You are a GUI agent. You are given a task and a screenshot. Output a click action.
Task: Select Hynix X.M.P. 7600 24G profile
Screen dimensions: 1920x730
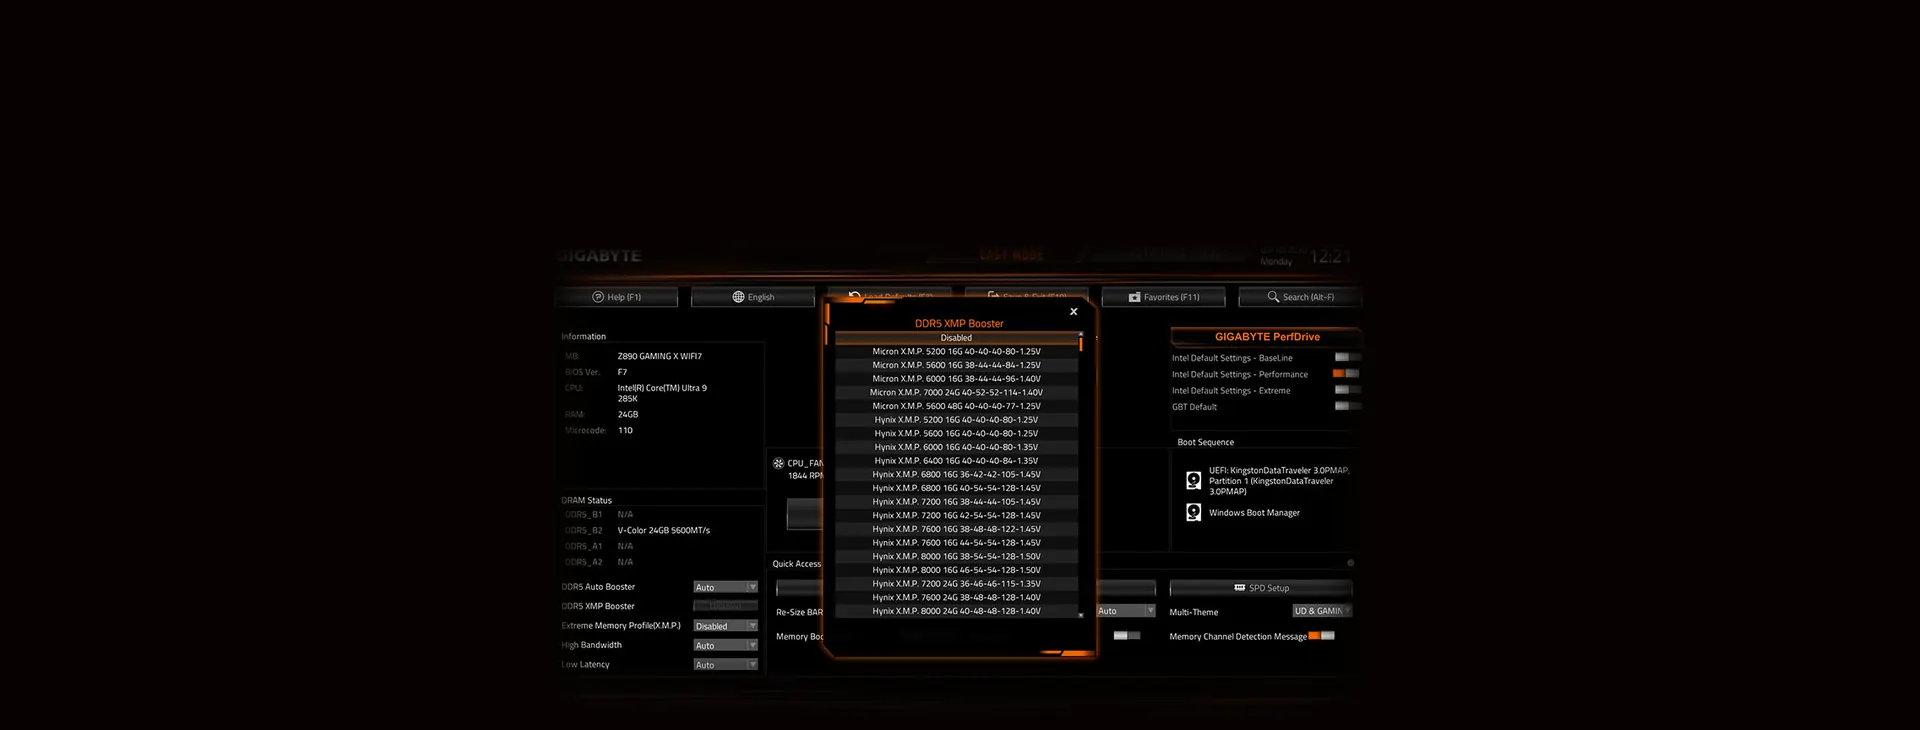pos(956,598)
